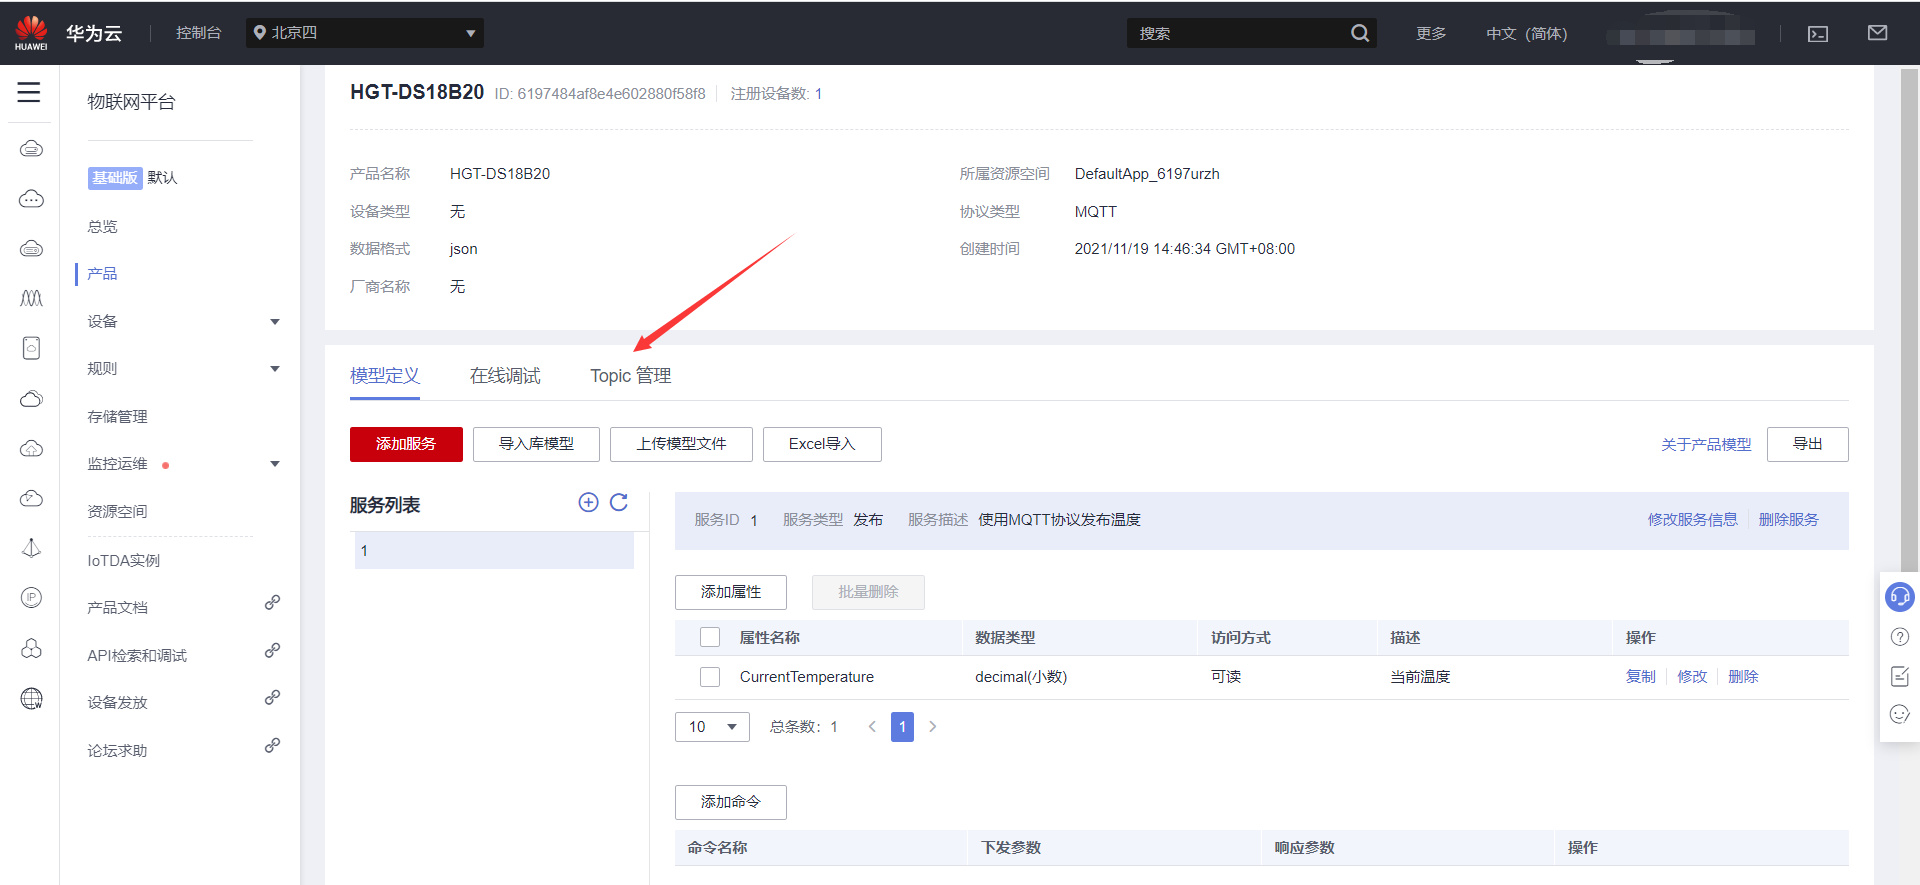Go to previous page arrow in pagination
This screenshot has width=1920, height=885.
tap(872, 727)
